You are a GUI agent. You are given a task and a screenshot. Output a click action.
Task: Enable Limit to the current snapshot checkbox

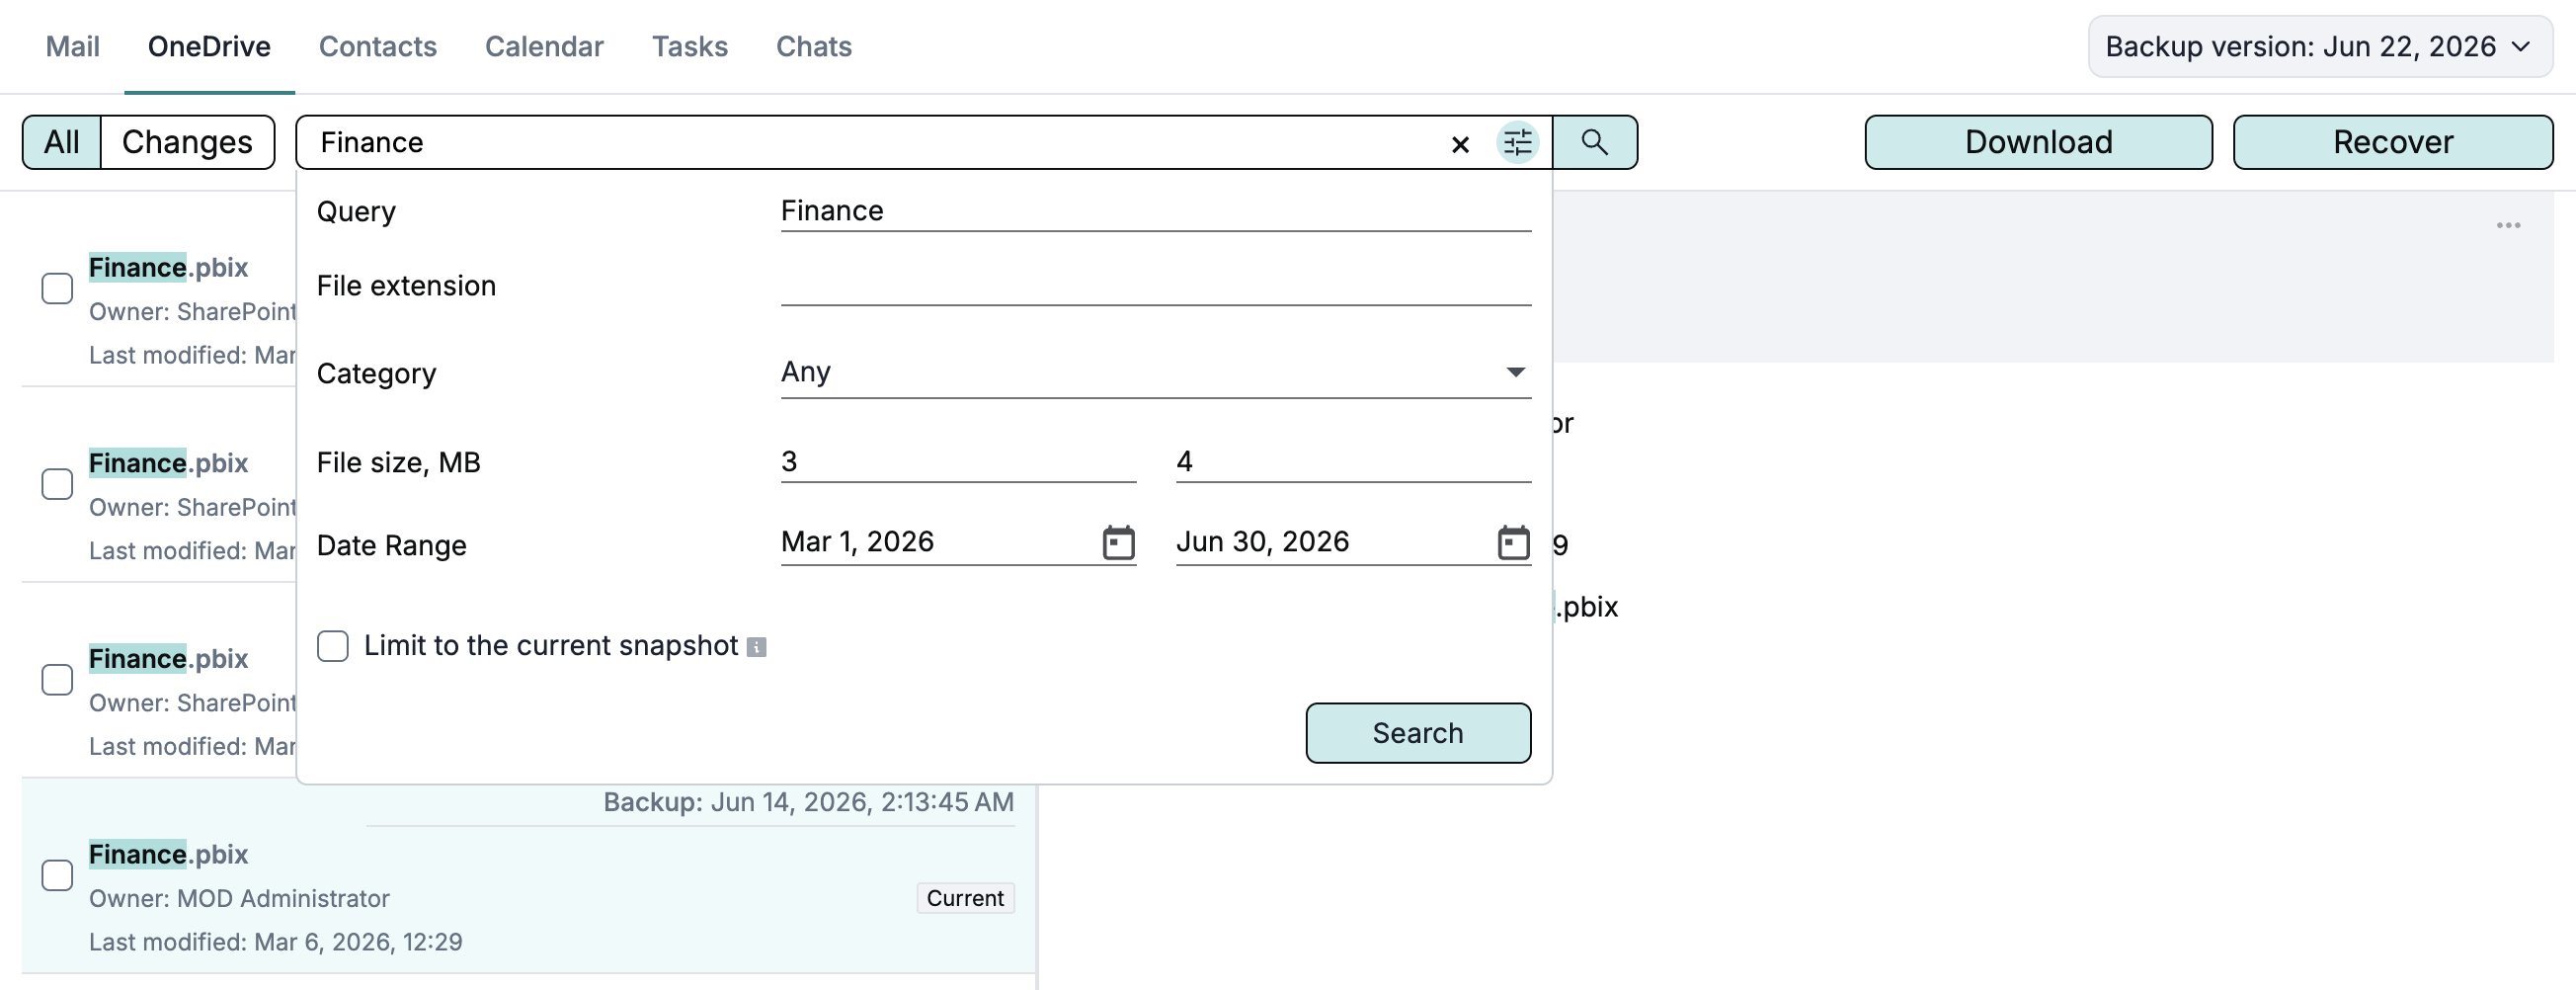333,646
